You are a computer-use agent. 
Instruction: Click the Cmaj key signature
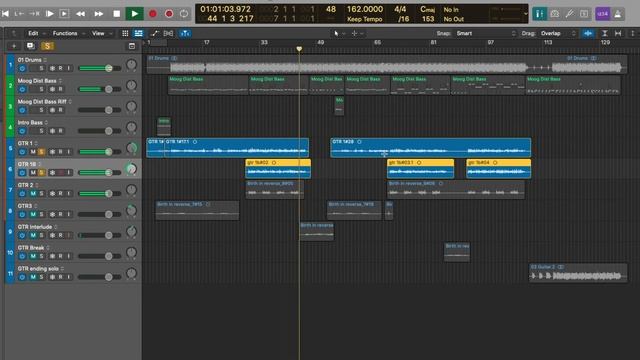(x=427, y=9)
